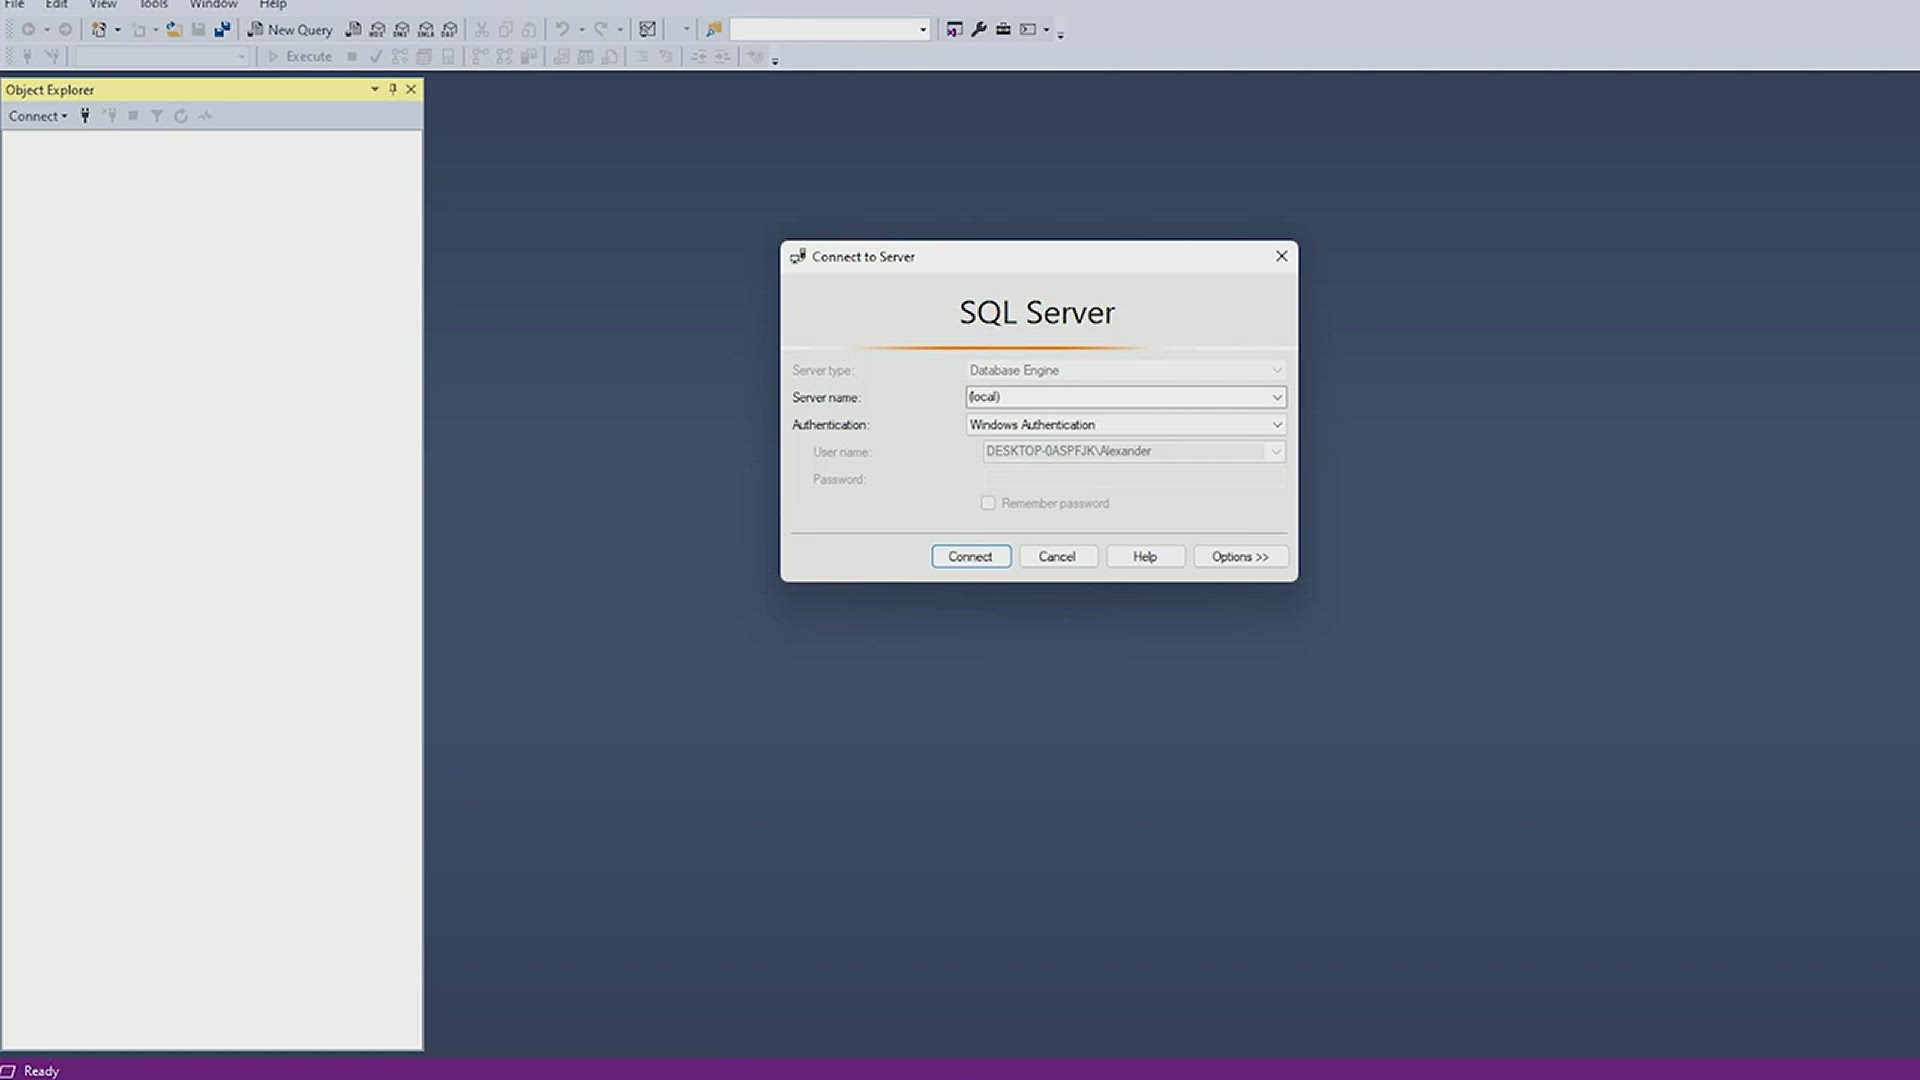
Task: Click the Save floppy disk icon
Action: click(x=198, y=29)
